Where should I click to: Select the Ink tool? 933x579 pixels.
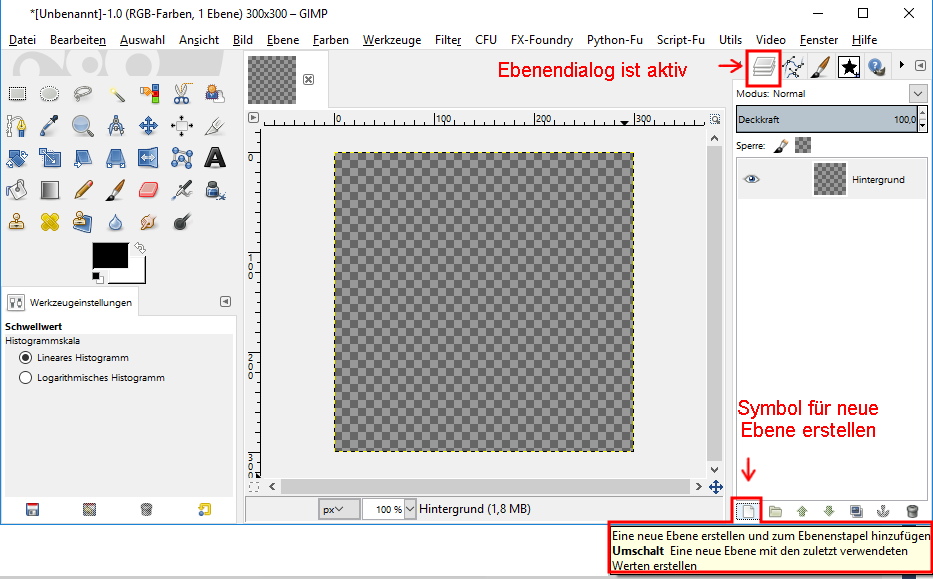[x=214, y=190]
